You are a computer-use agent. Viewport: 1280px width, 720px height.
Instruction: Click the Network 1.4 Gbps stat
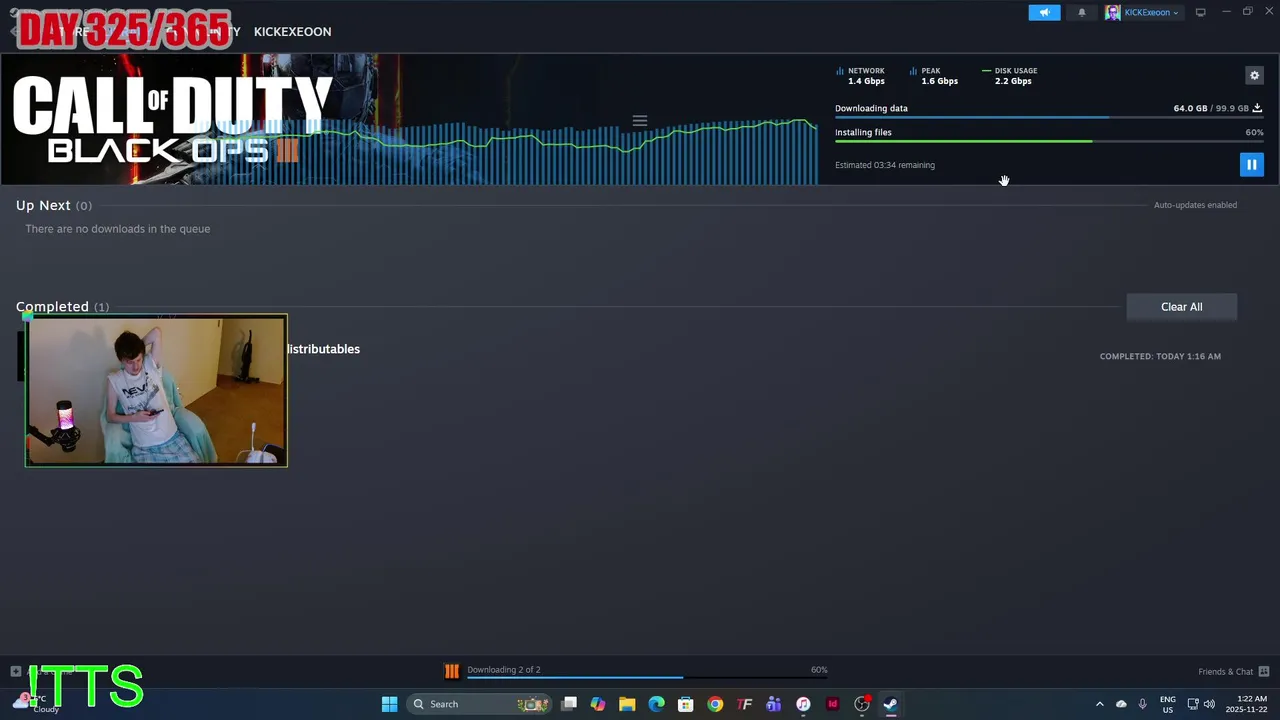860,76
